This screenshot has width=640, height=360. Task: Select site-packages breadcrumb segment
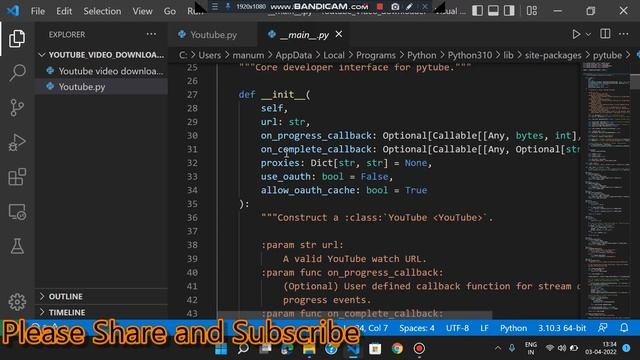point(553,55)
